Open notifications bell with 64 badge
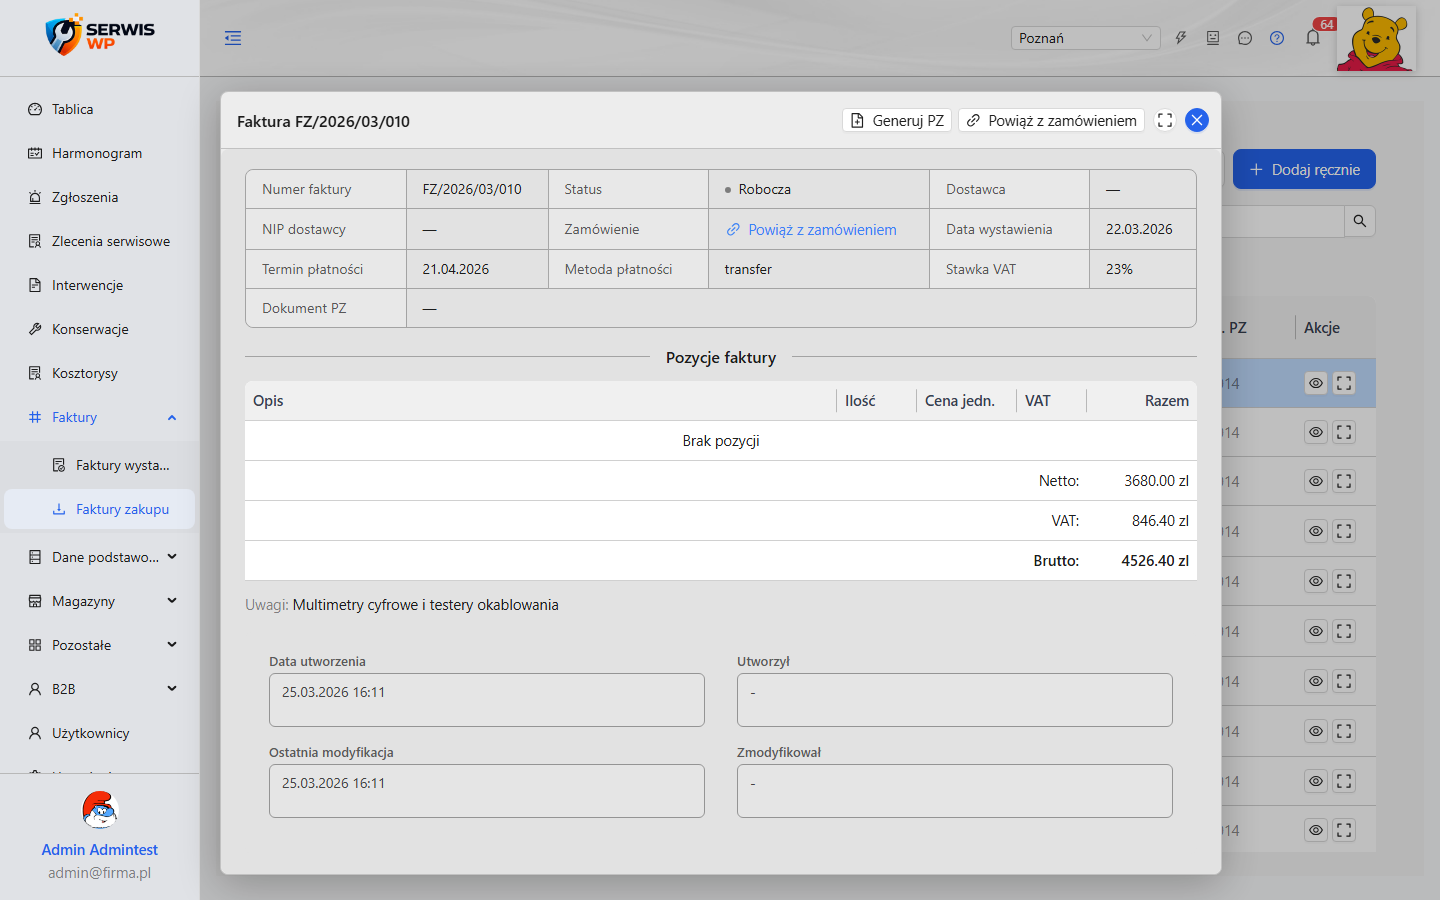The height and width of the screenshot is (900, 1440). [1313, 38]
